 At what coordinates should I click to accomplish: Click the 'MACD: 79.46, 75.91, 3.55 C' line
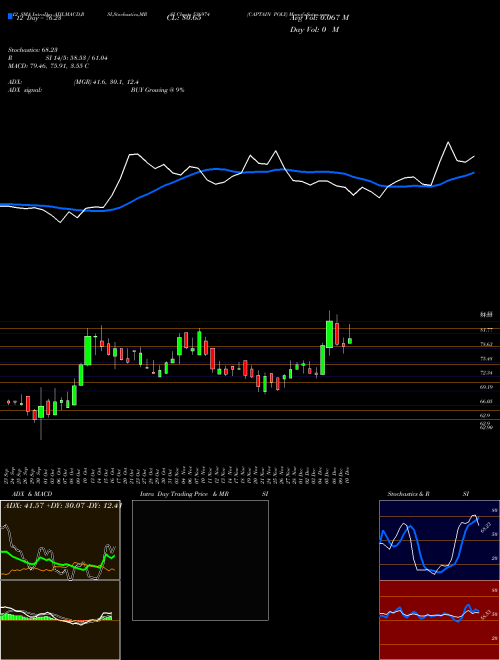coord(48,66)
